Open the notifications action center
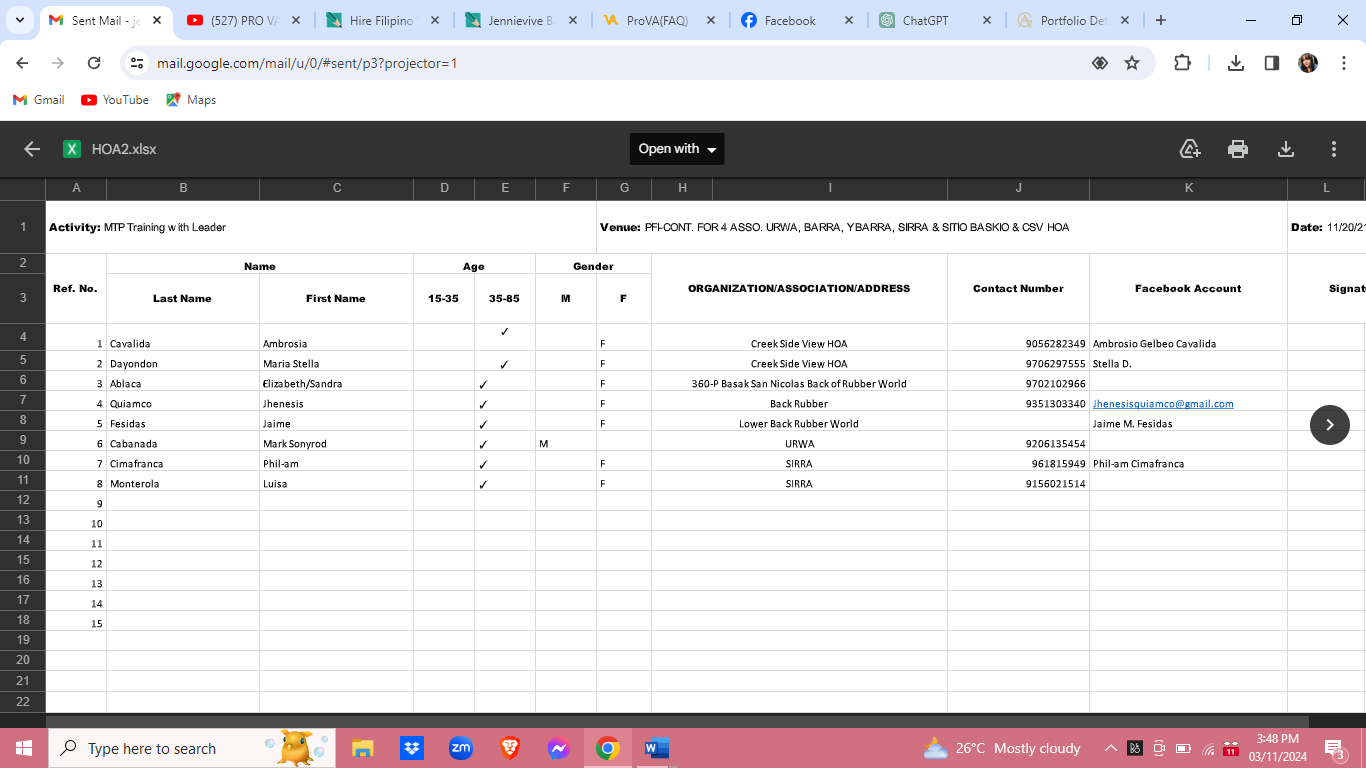 1334,748
